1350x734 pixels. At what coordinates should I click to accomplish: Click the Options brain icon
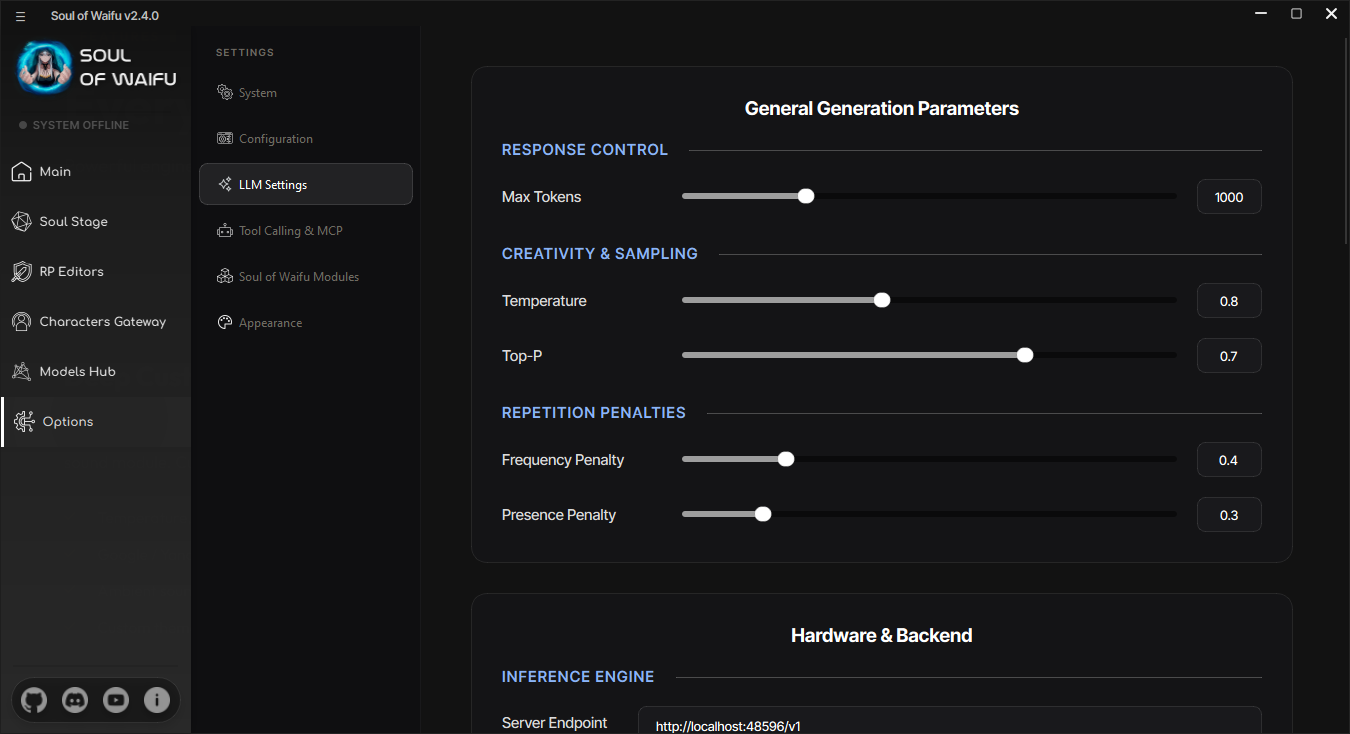click(x=24, y=422)
